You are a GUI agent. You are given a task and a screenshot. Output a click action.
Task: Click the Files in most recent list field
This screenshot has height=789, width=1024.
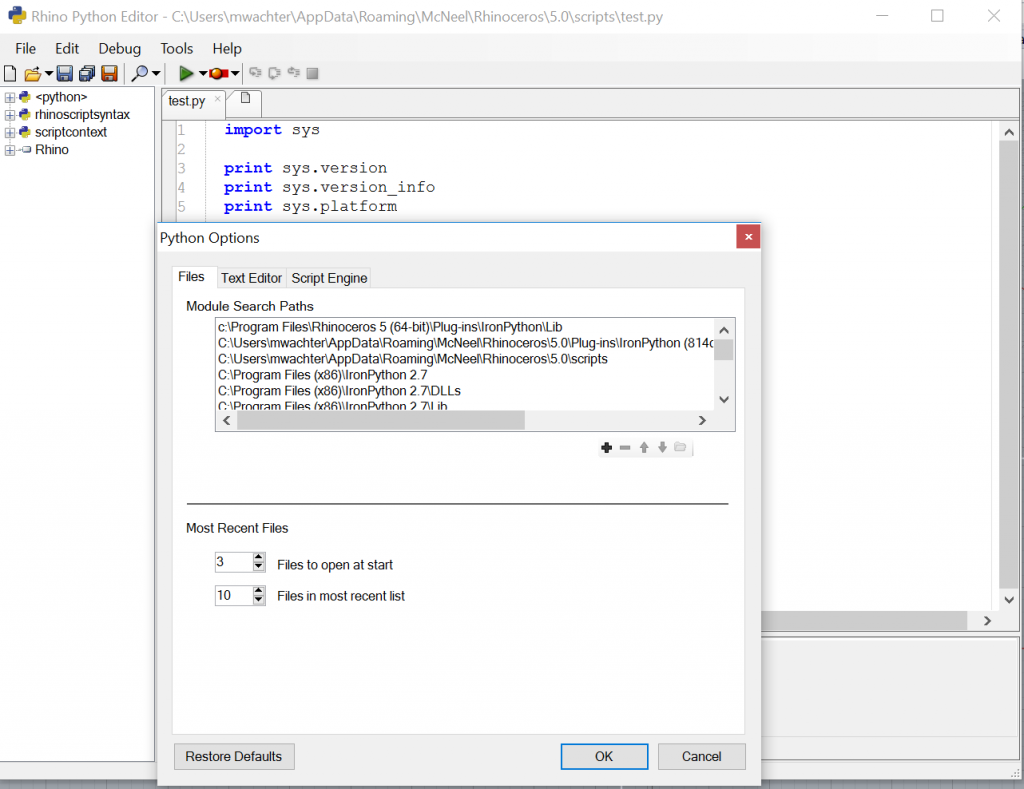(234, 596)
